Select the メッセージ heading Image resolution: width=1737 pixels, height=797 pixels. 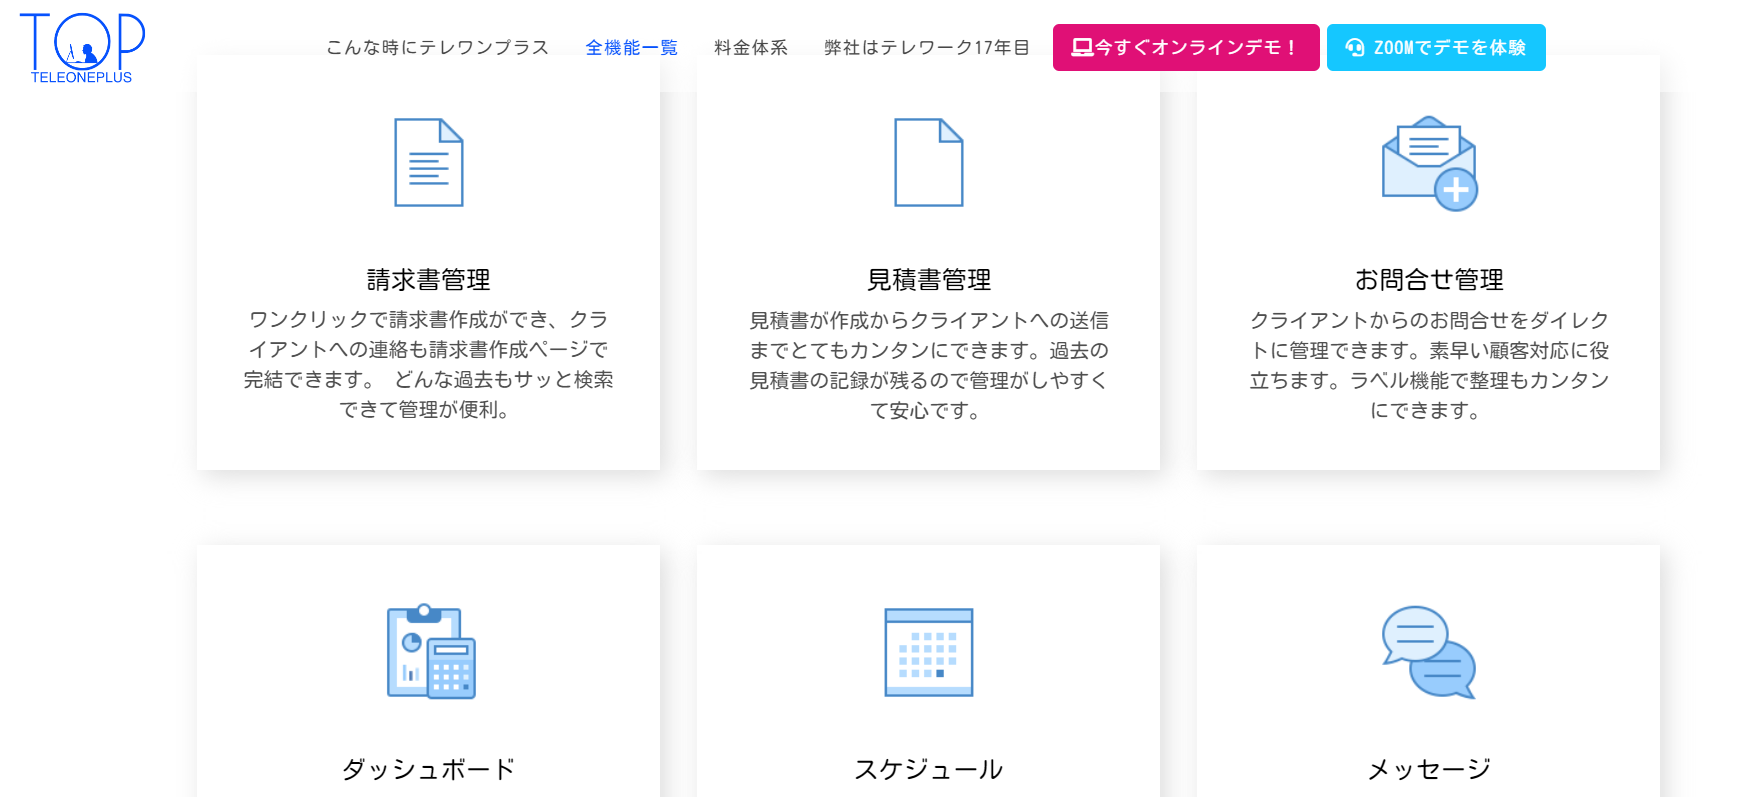point(1429,769)
